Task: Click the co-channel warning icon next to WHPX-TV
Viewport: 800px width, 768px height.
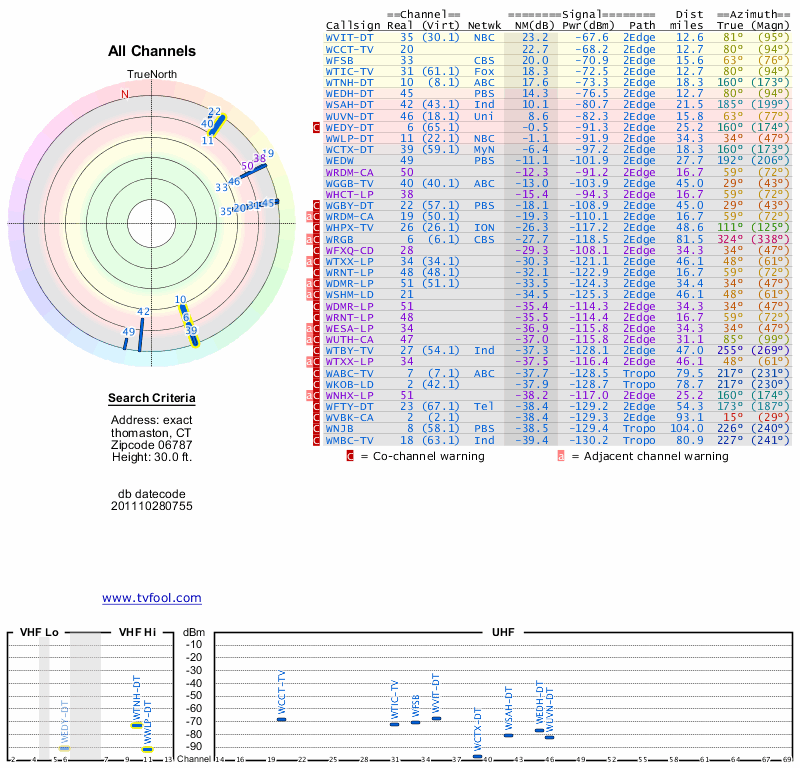Action: point(317,227)
